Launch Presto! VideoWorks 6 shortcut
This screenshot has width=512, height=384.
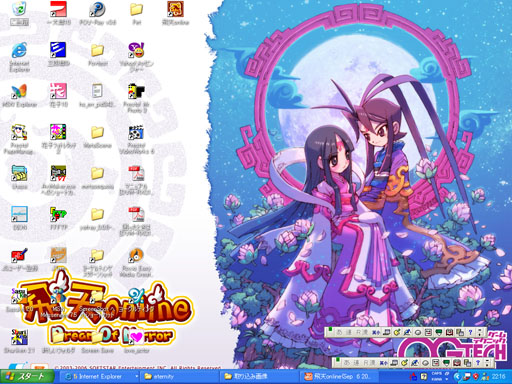[x=136, y=132]
